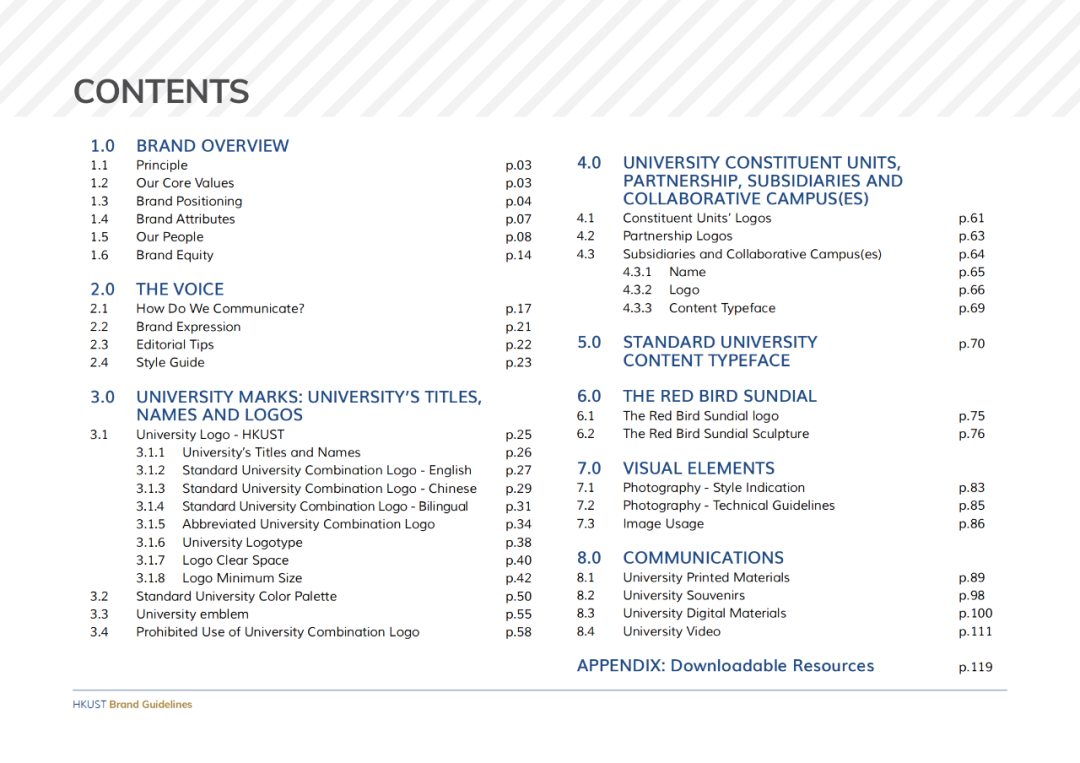This screenshot has width=1080, height=763.
Task: Open 1.4 Brand Attributes entry
Action: tap(185, 219)
